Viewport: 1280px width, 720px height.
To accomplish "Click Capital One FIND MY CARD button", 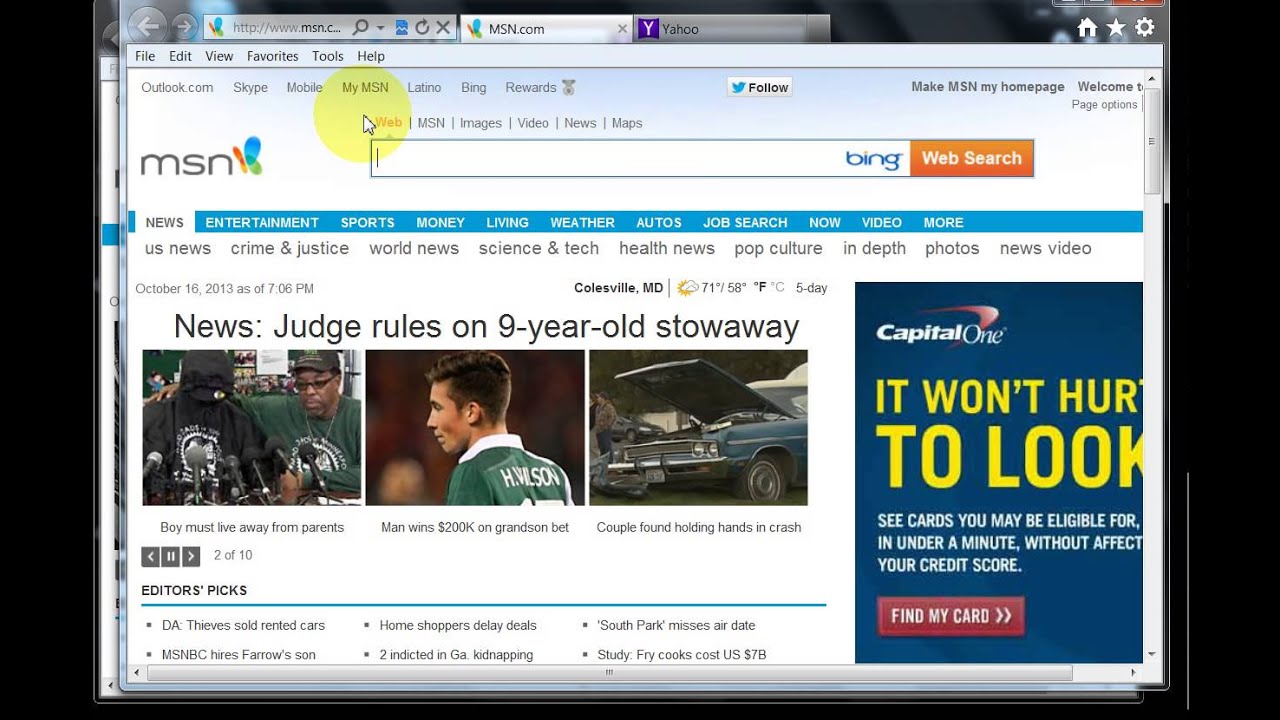I will [x=951, y=616].
